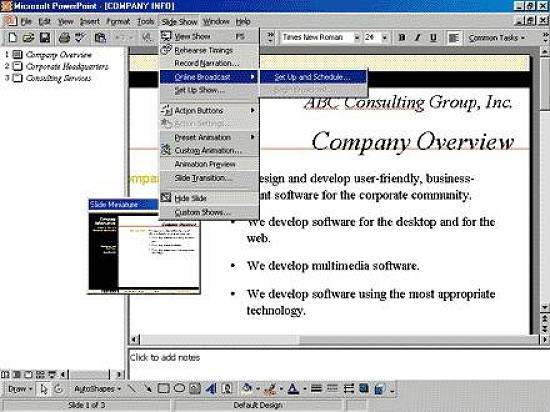
Task: Click the Shadow effect icon
Action: (x=364, y=389)
